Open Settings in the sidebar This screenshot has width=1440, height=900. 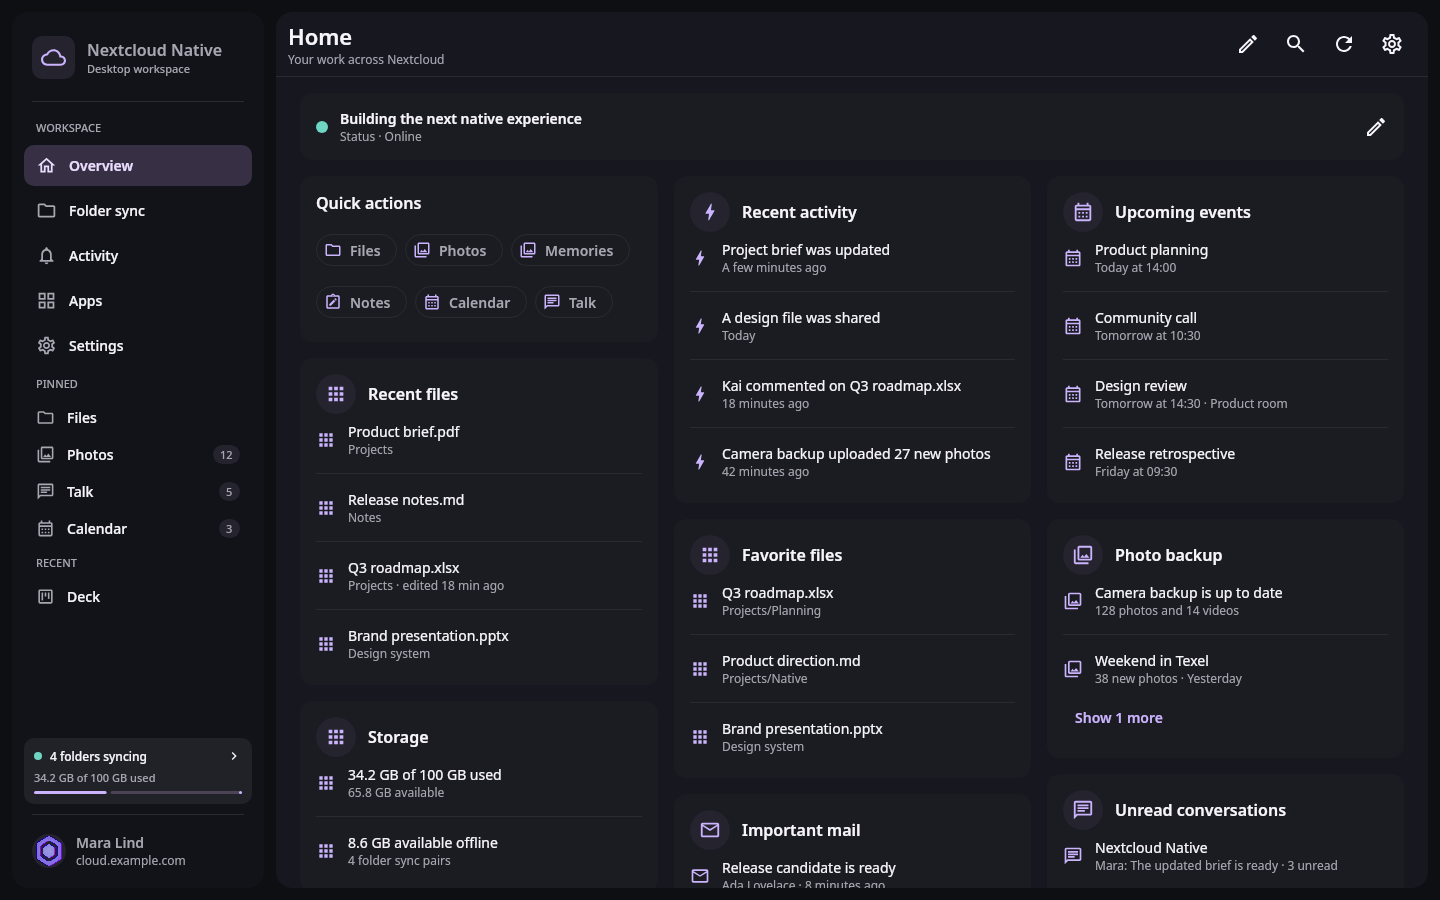[x=138, y=346]
